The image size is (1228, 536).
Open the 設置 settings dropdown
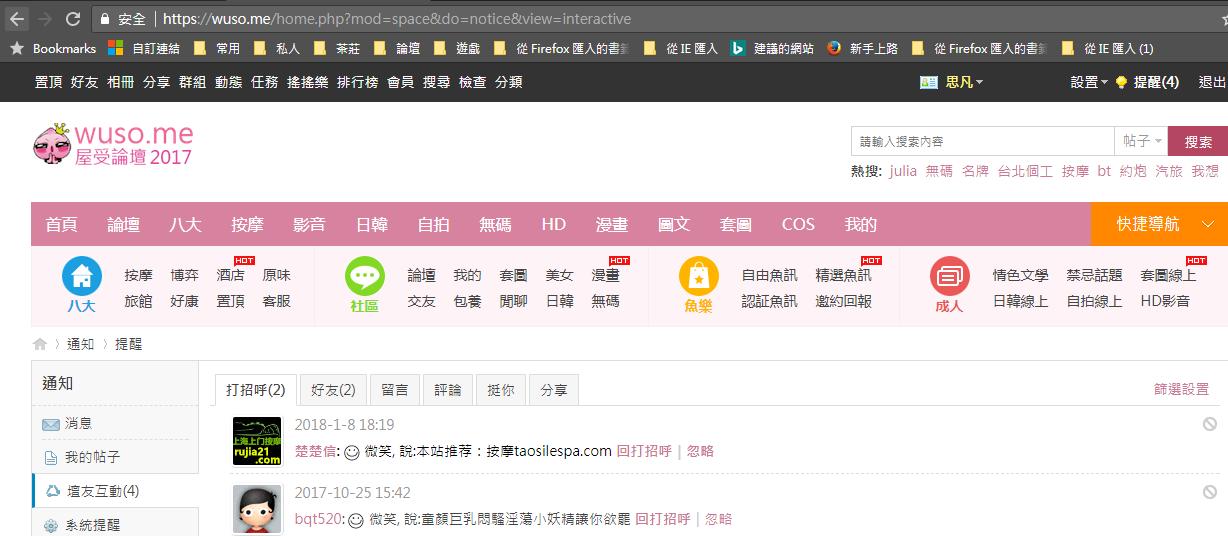(x=1089, y=82)
